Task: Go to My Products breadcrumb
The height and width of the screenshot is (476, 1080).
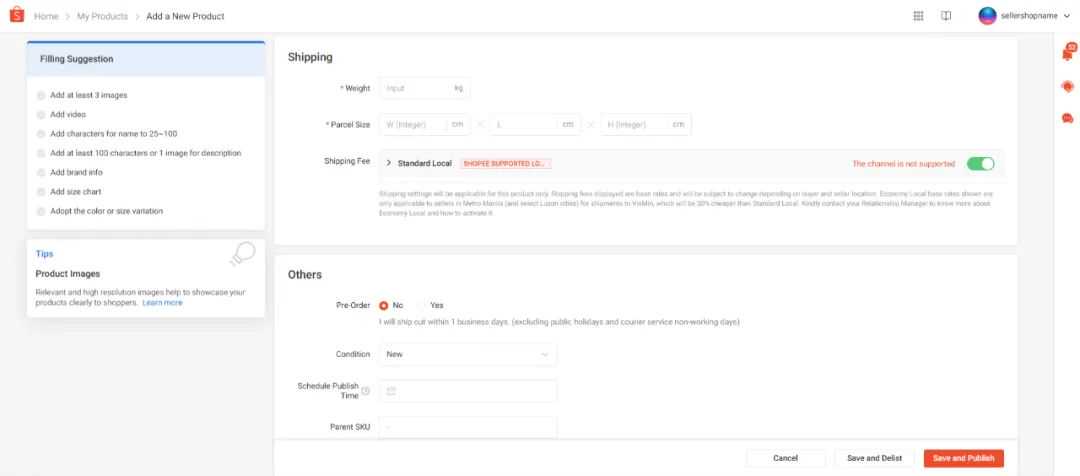Action: 103,16
